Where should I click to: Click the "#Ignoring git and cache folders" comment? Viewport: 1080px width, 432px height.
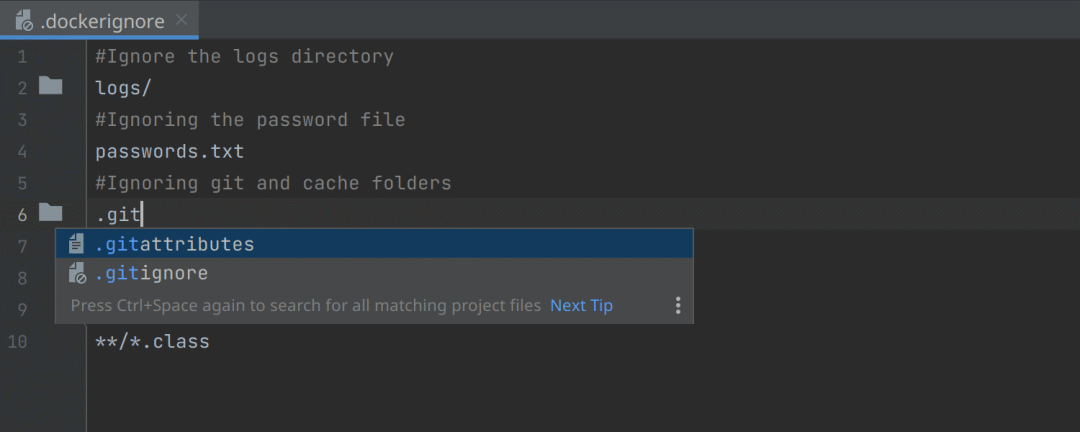tap(273, 183)
